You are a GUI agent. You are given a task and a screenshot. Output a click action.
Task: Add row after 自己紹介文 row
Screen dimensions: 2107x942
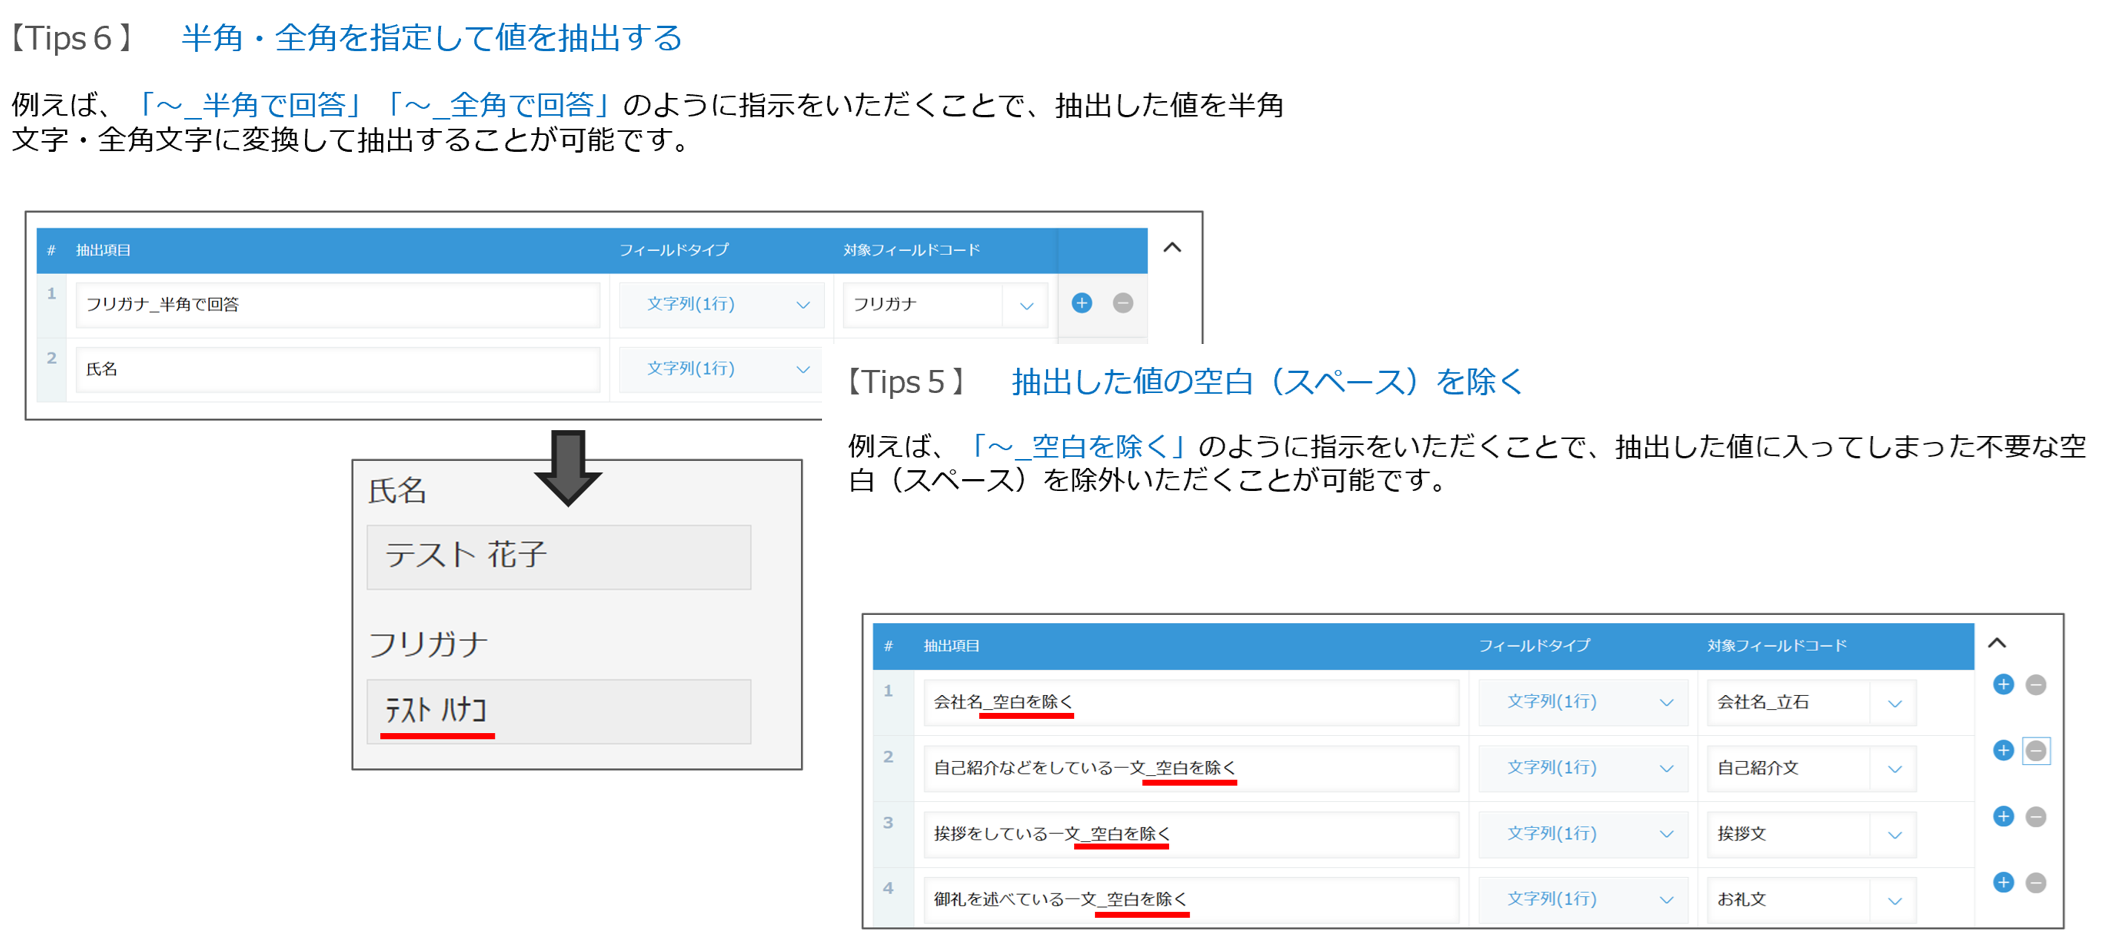[2002, 751]
